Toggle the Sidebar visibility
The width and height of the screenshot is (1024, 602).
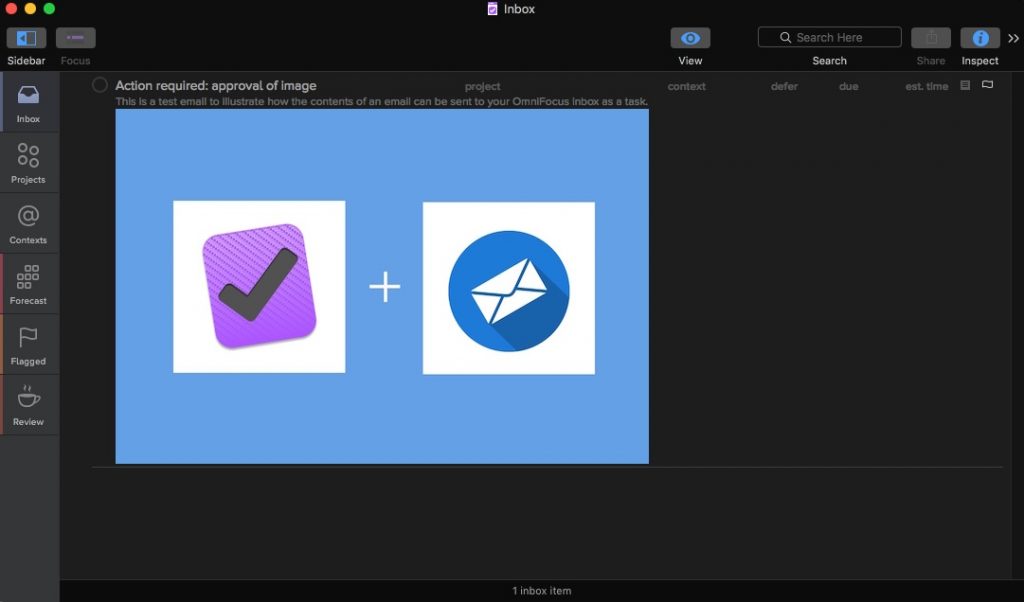[x=25, y=37]
